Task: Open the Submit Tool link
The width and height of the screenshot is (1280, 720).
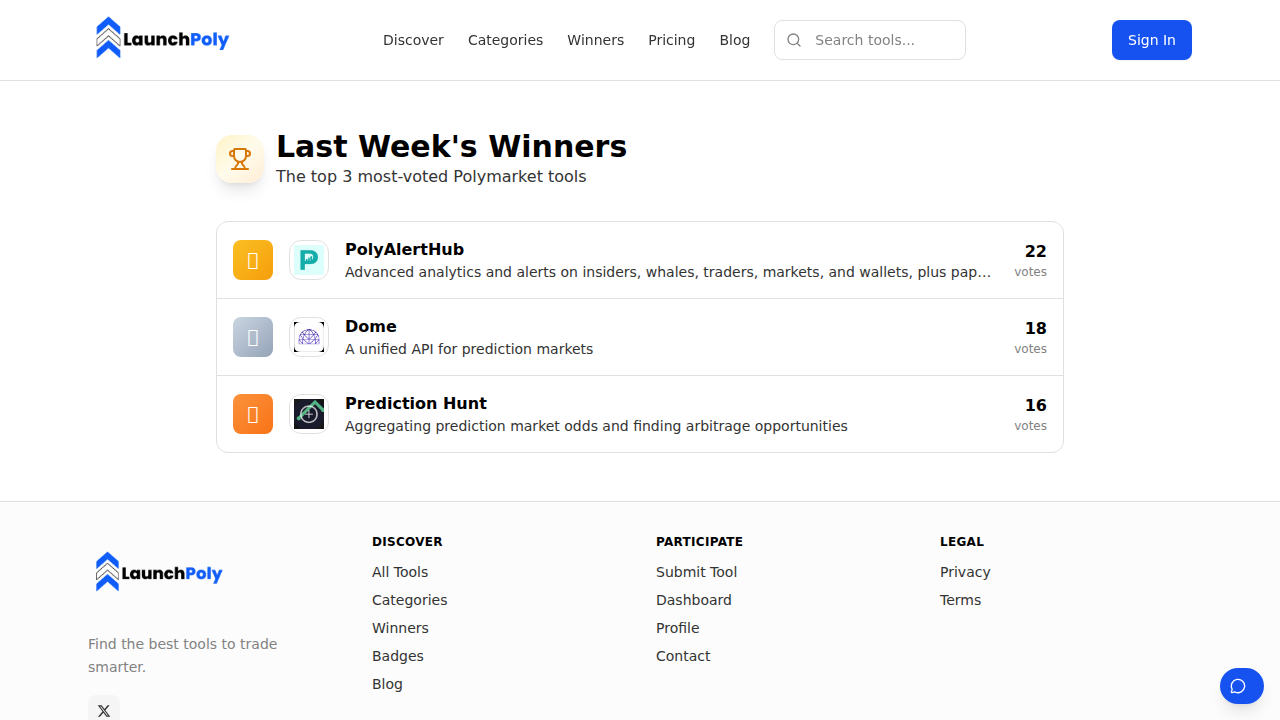Action: click(696, 572)
